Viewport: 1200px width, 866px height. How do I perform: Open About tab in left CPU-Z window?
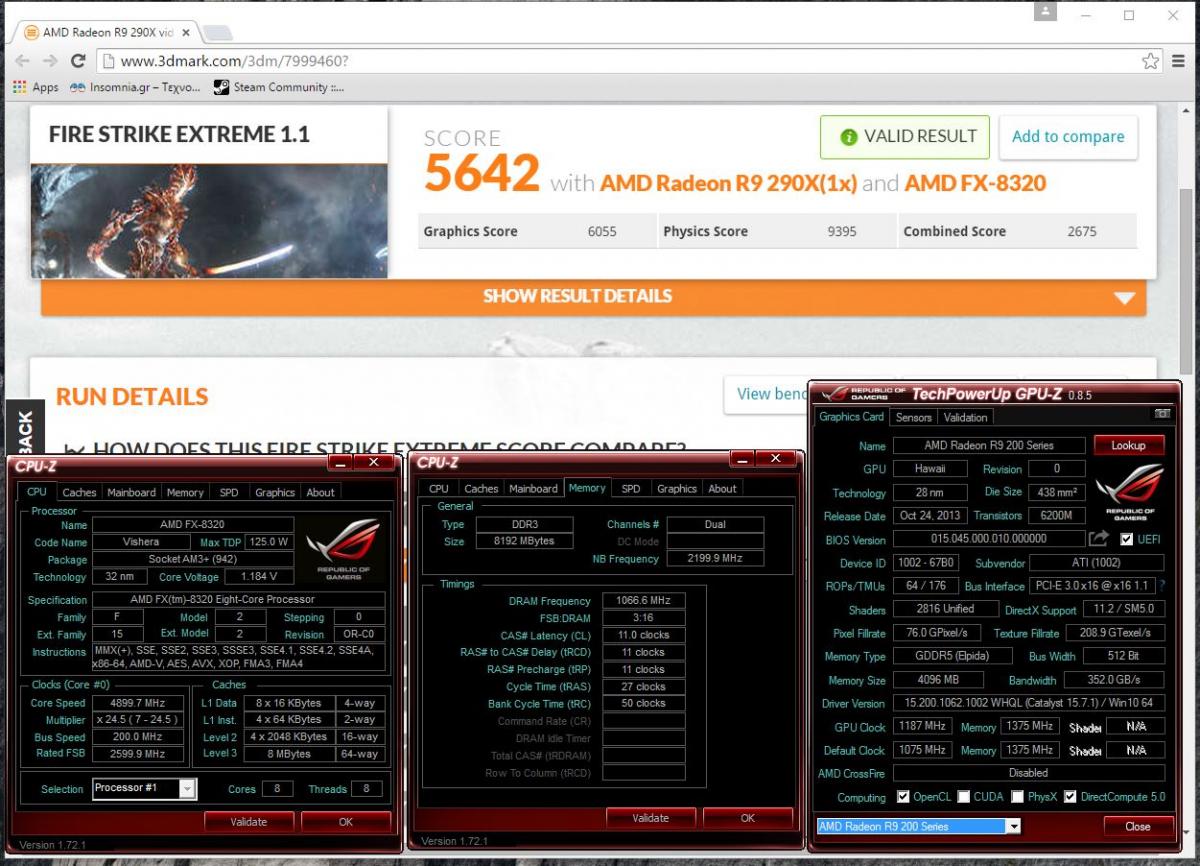(x=321, y=492)
